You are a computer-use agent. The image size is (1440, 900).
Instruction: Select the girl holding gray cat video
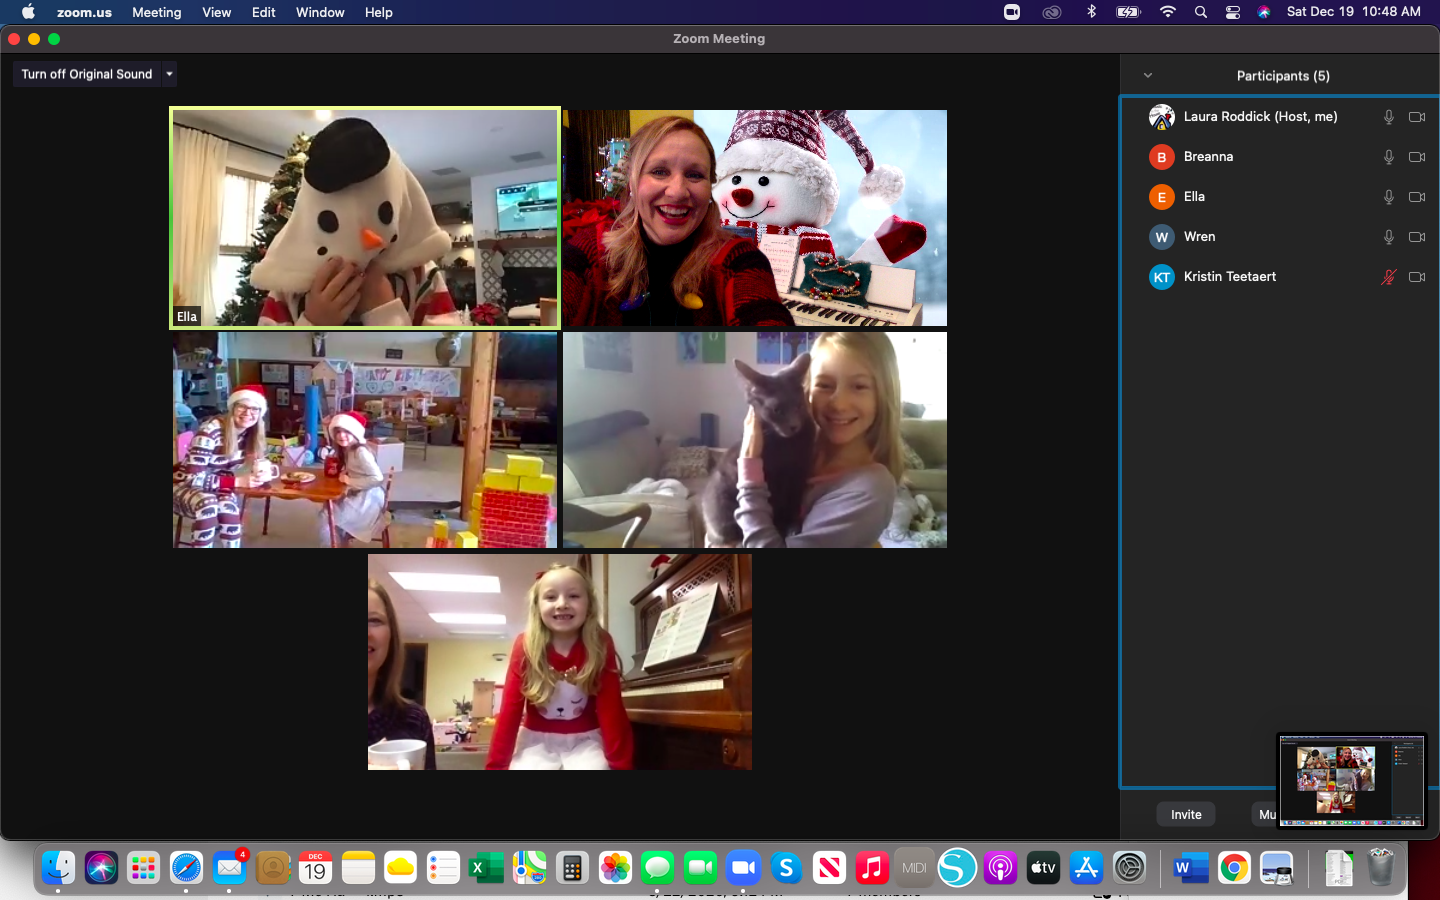click(755, 440)
